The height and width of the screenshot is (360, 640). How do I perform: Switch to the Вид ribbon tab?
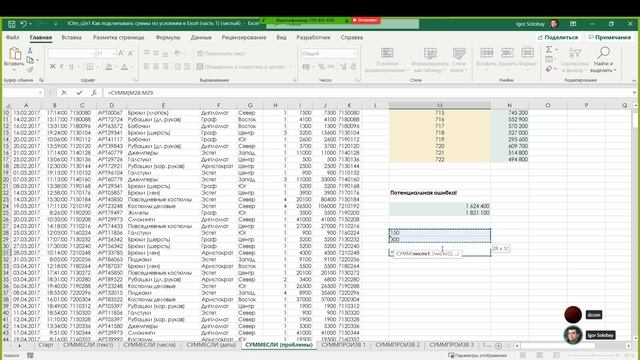[281, 37]
